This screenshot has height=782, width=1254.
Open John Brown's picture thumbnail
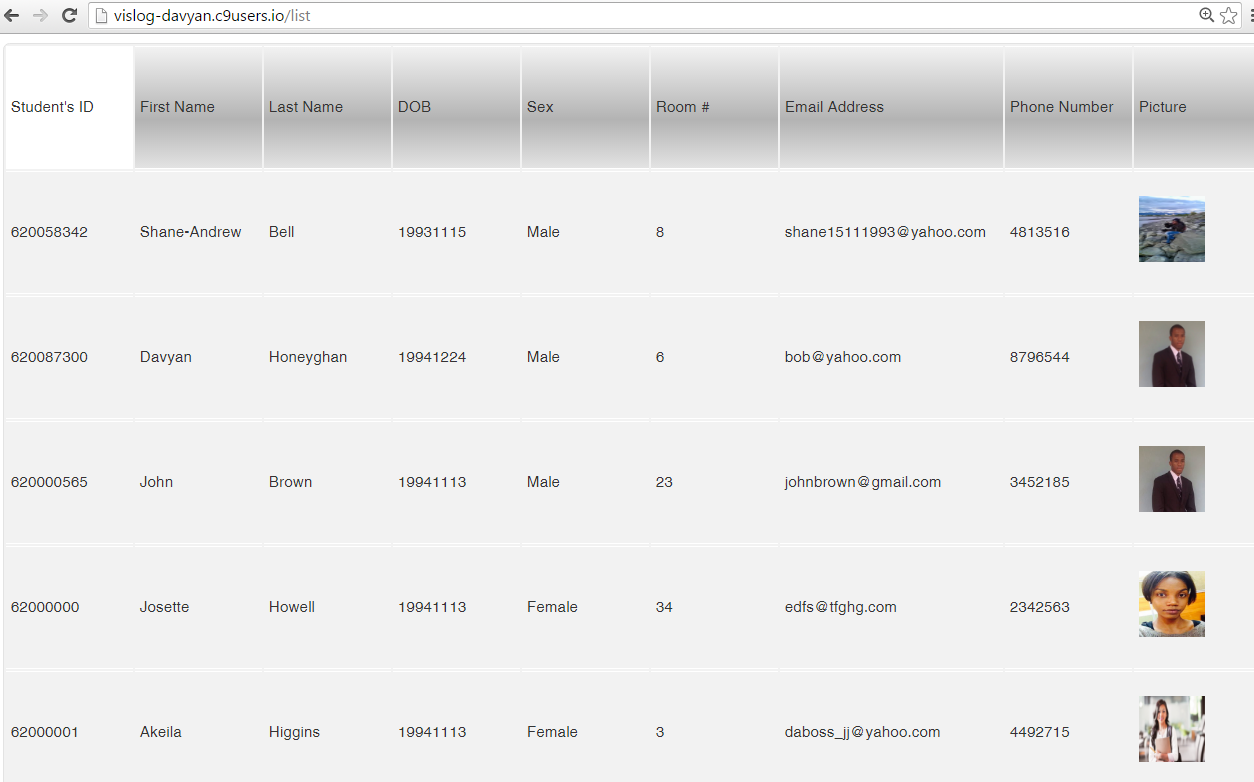(1172, 479)
